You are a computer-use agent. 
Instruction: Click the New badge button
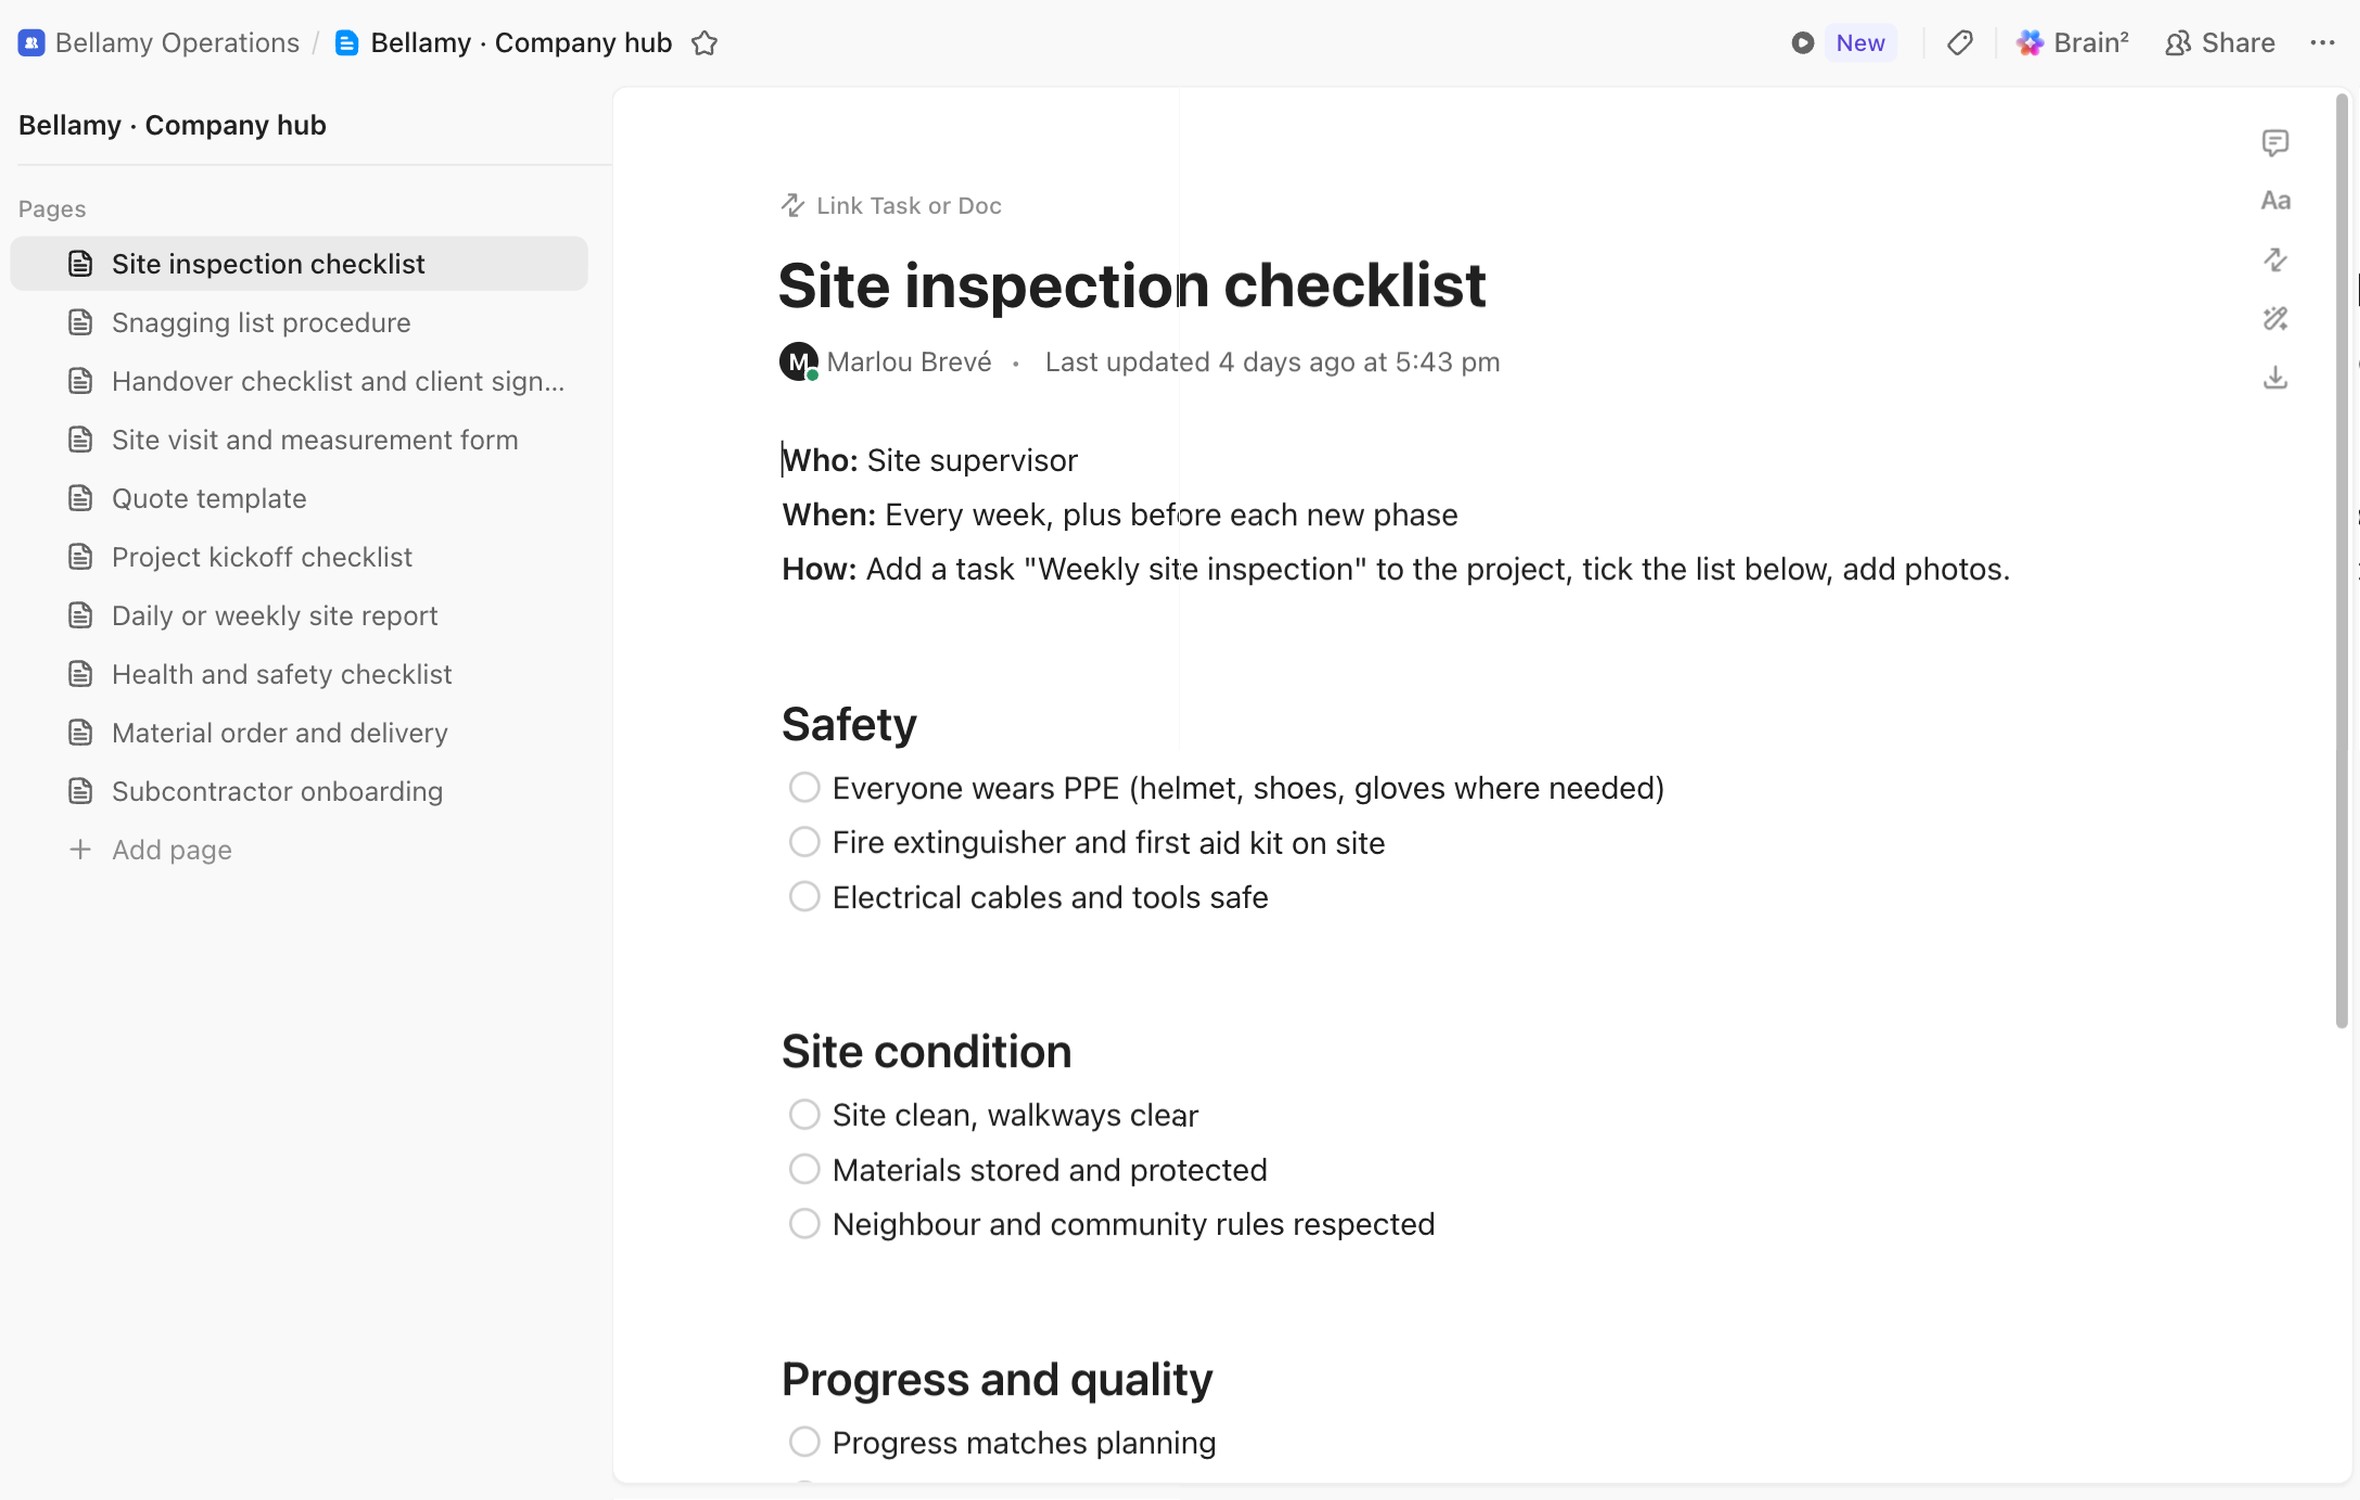[x=1860, y=43]
